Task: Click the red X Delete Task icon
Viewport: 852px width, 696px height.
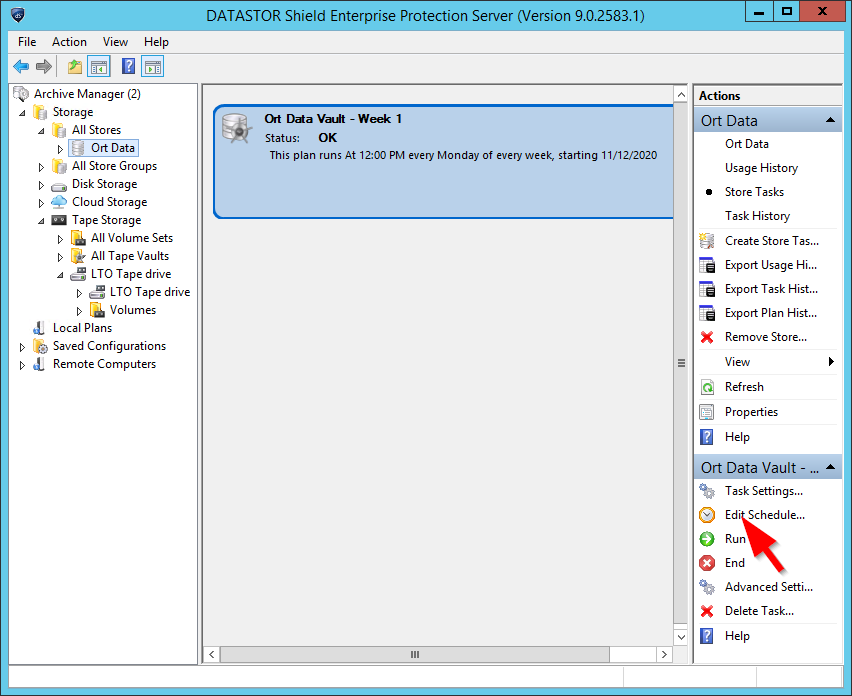Action: pos(707,611)
